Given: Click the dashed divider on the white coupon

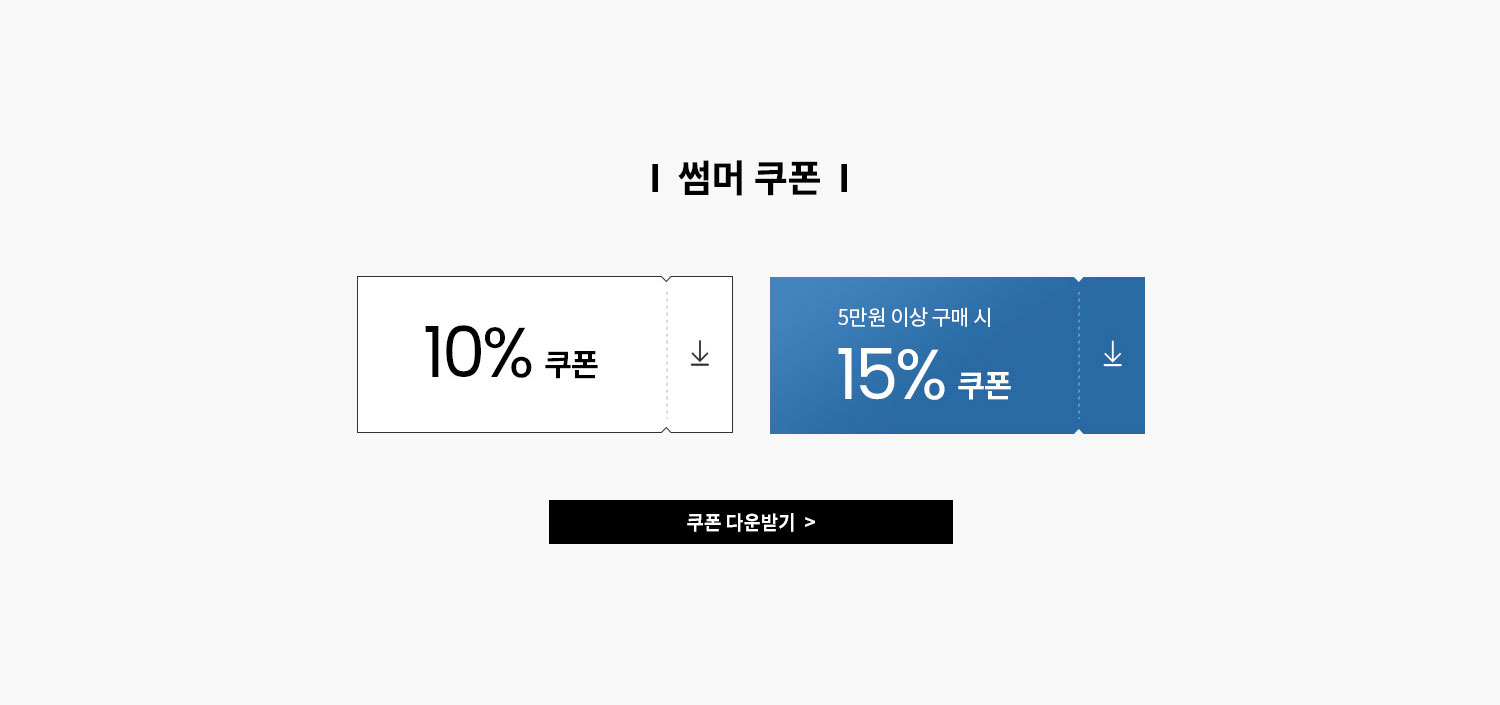Looking at the screenshot, I should coord(667,355).
